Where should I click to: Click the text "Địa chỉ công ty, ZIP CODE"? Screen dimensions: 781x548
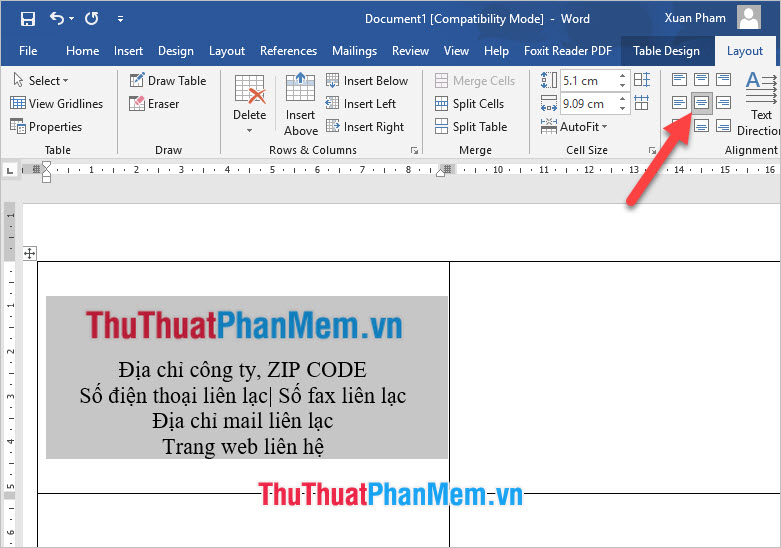tap(243, 370)
